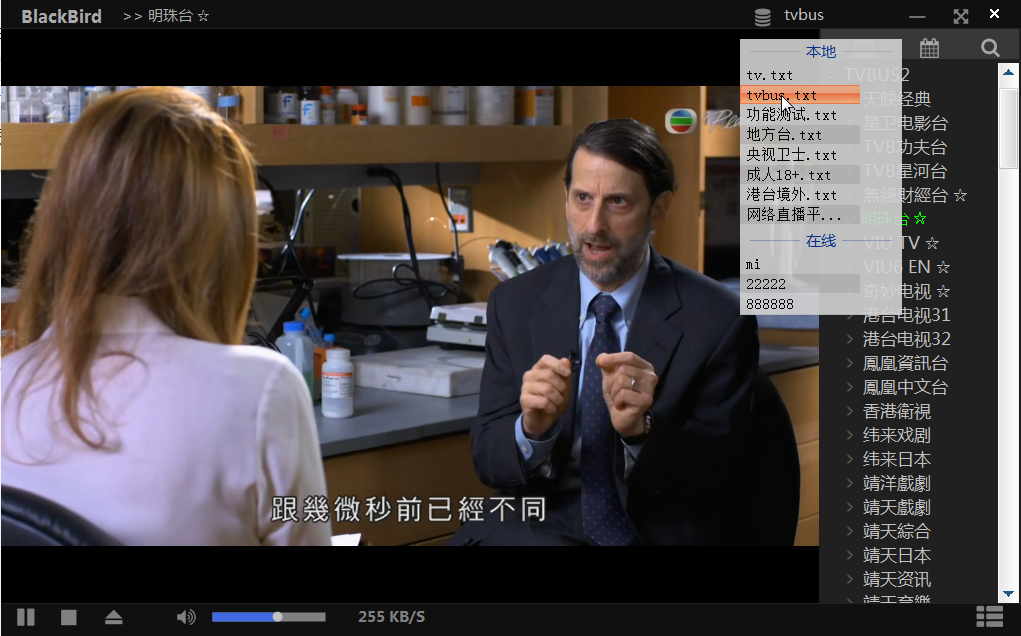Open the playlist source database icon
The image size is (1021, 636).
coord(762,16)
